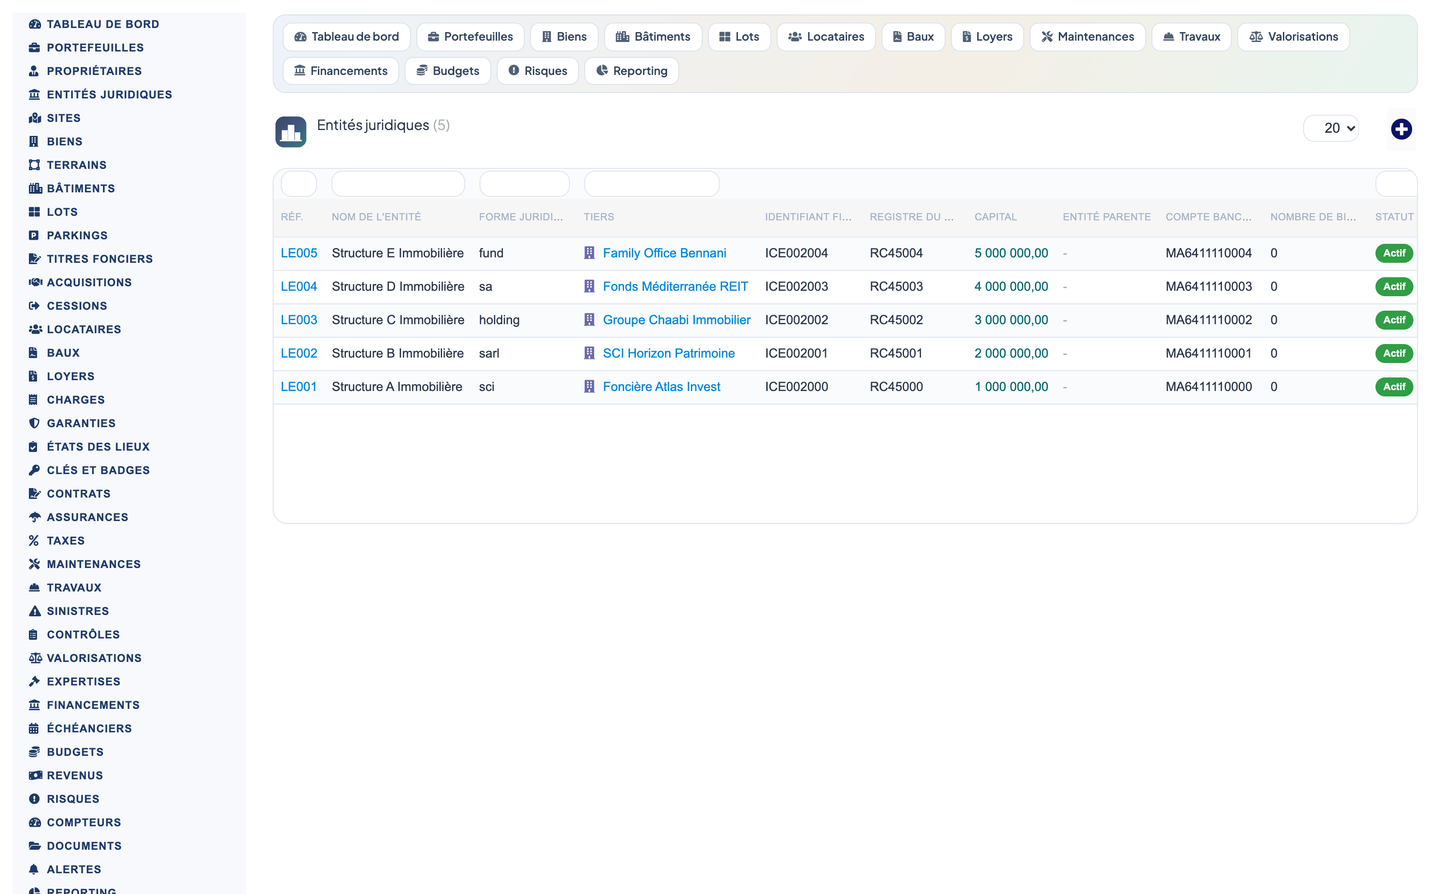Open the Bâtiments tab in top bar

pyautogui.click(x=653, y=37)
